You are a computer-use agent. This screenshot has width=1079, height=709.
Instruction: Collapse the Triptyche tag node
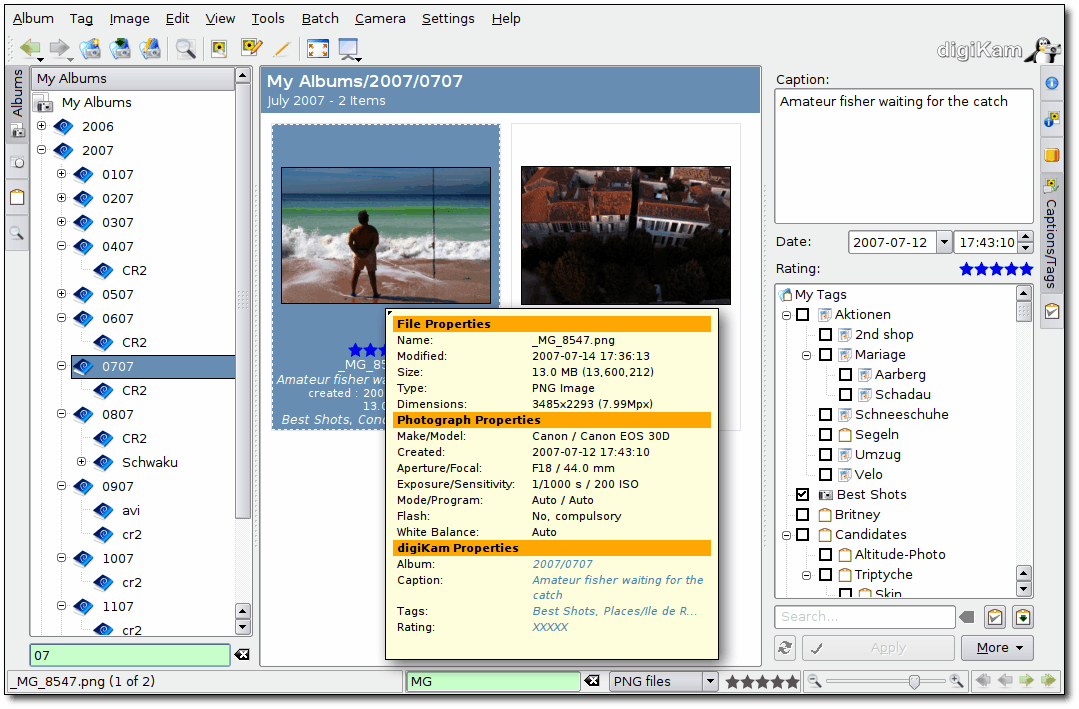(806, 575)
